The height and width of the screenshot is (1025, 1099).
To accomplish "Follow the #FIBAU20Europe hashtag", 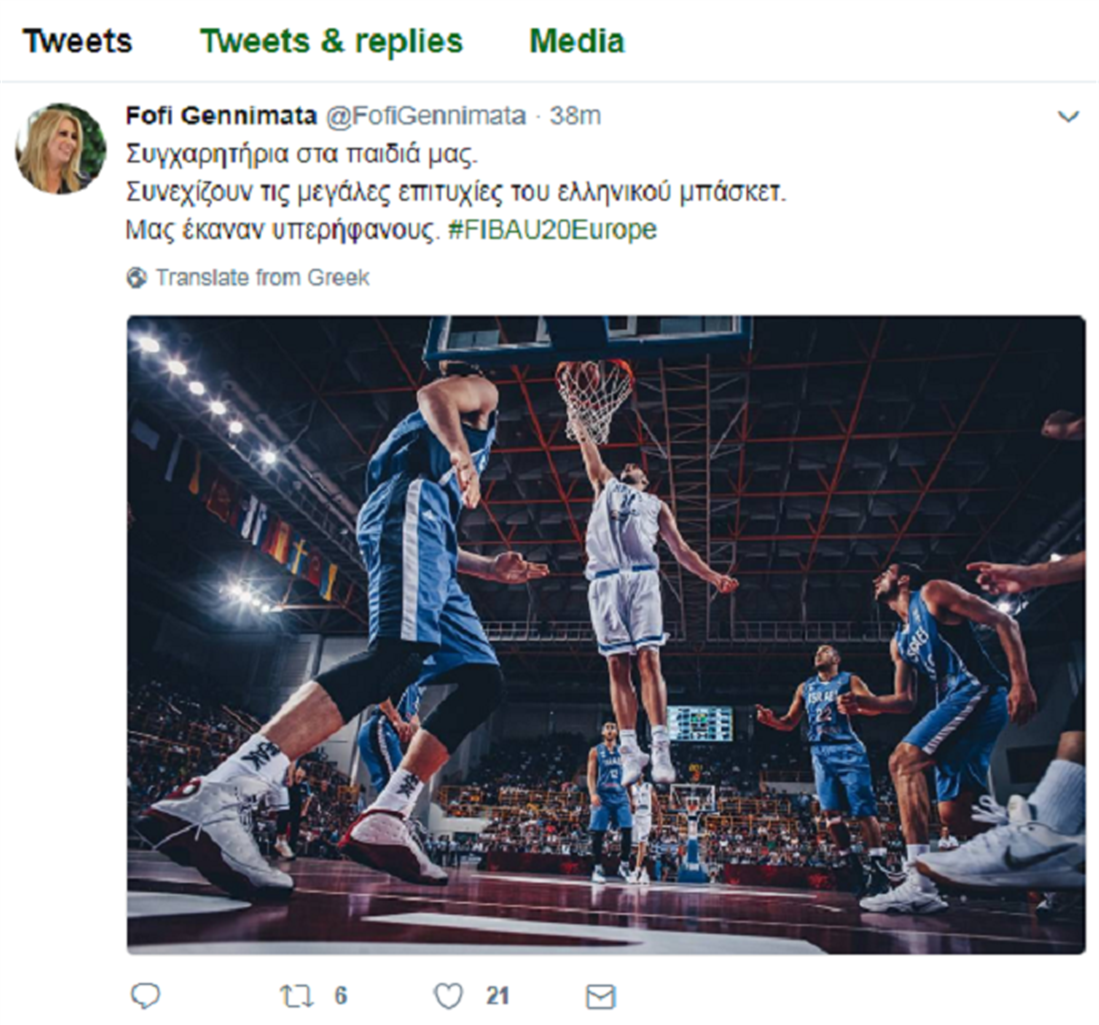I will 552,230.
